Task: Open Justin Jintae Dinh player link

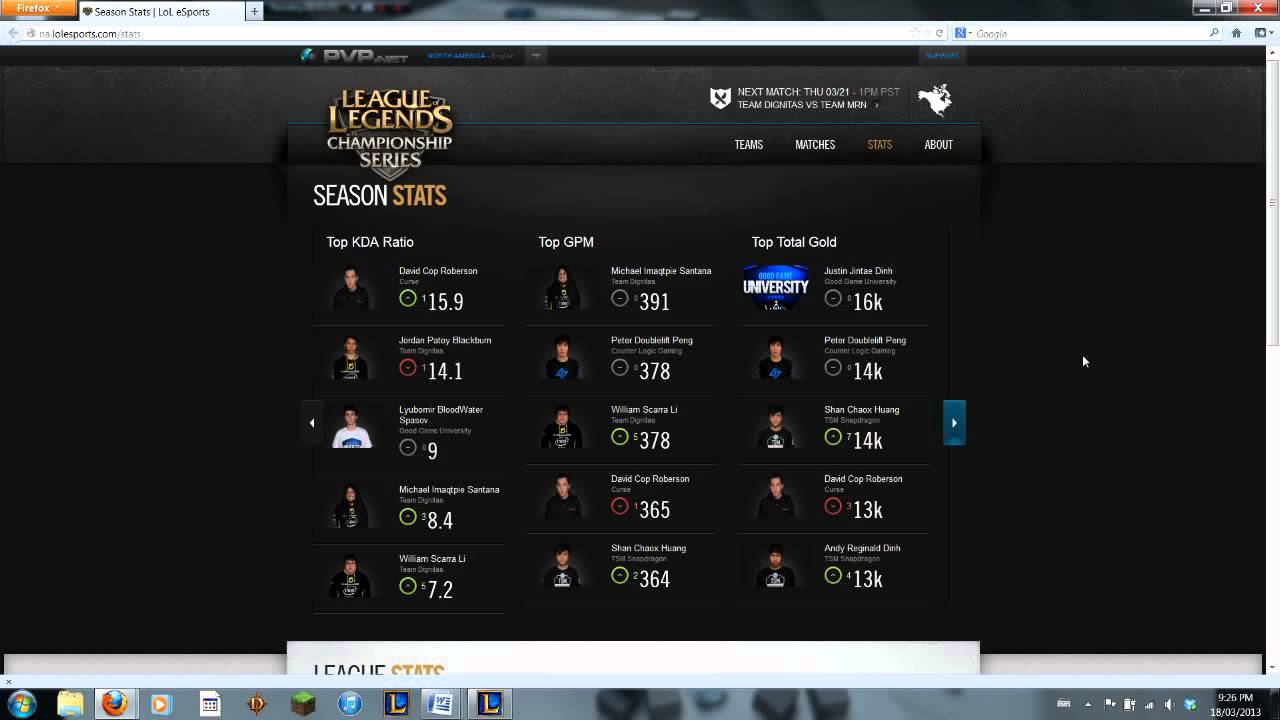Action: 858,271
